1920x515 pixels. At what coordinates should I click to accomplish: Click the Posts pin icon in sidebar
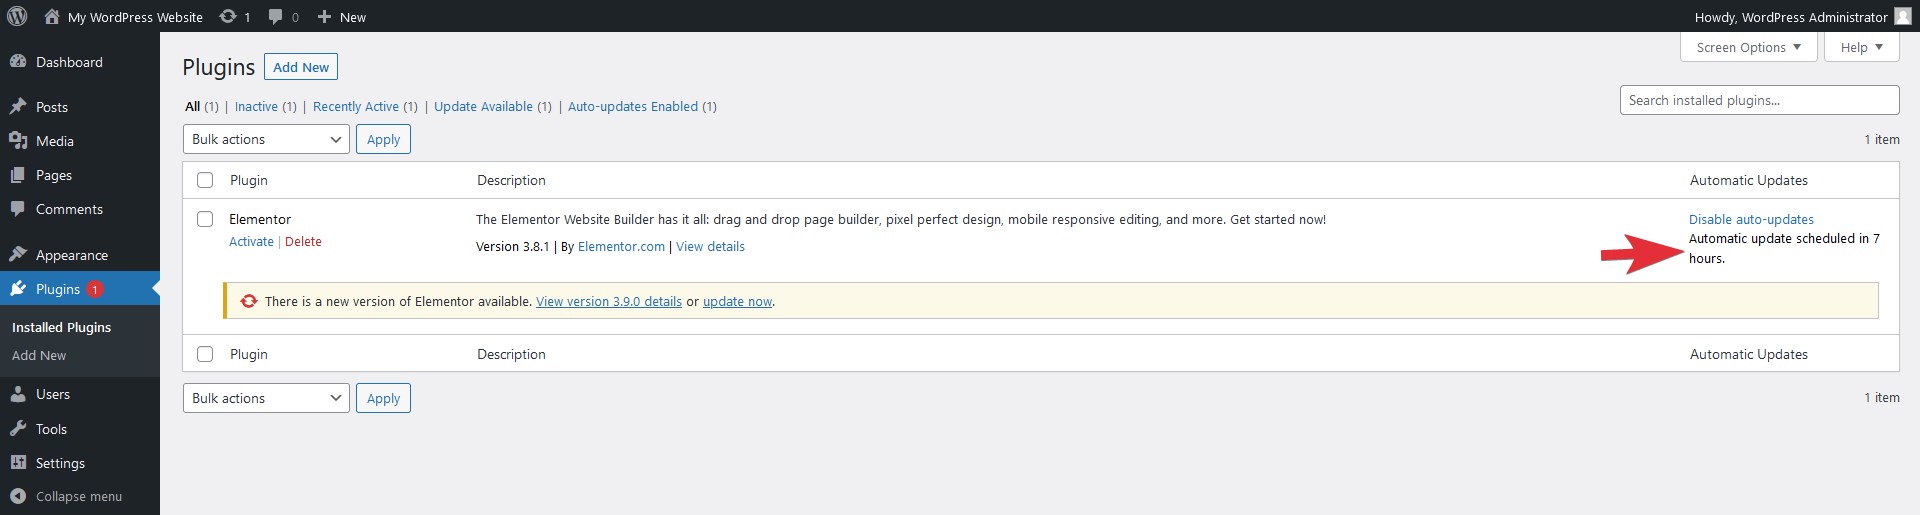[x=18, y=106]
